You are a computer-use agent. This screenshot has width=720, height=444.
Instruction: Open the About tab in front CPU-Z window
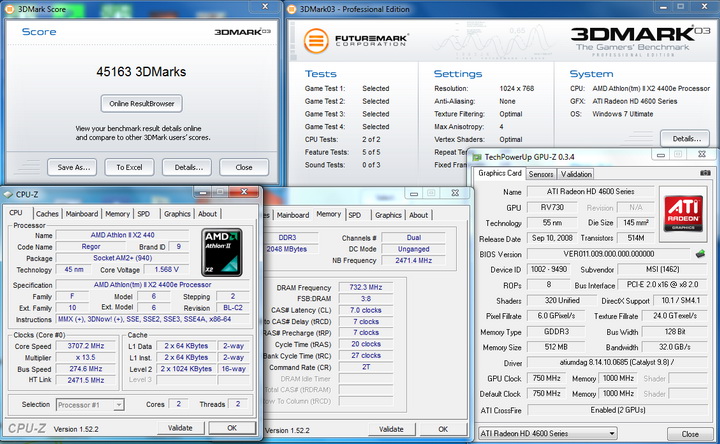click(208, 214)
